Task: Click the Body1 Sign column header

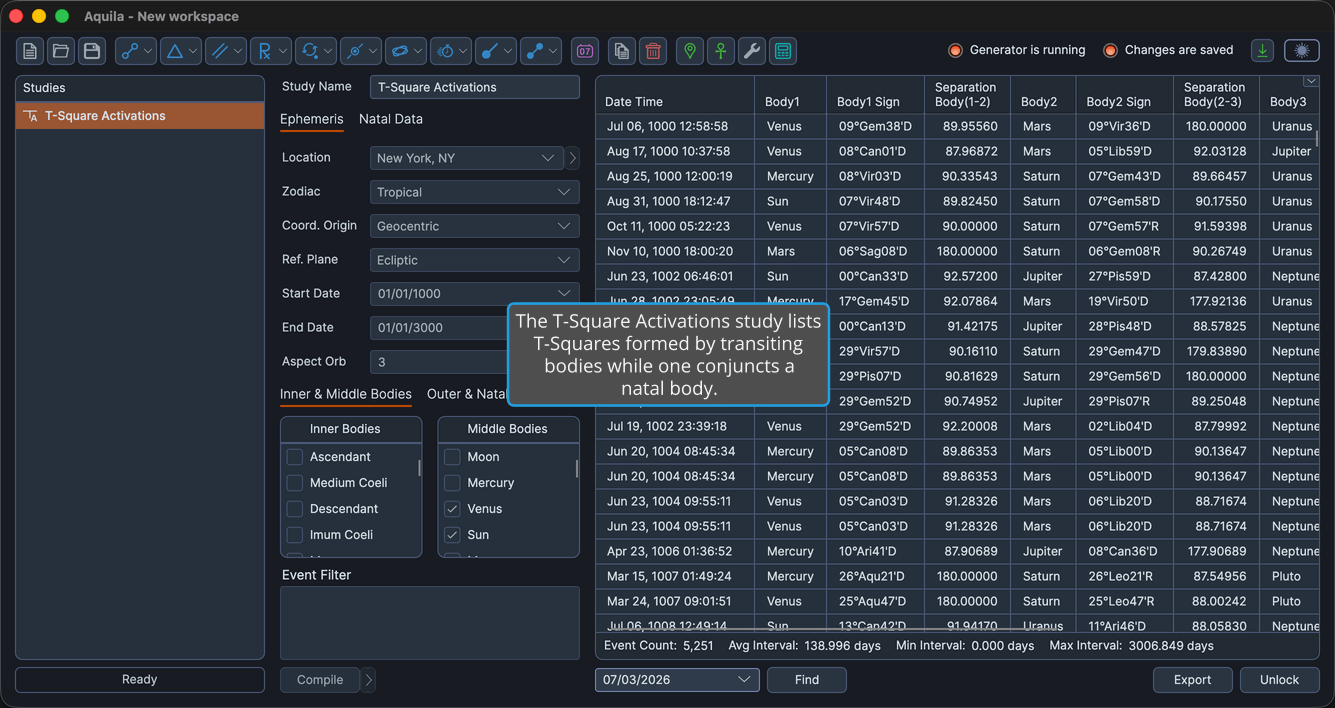Action: pyautogui.click(x=874, y=95)
